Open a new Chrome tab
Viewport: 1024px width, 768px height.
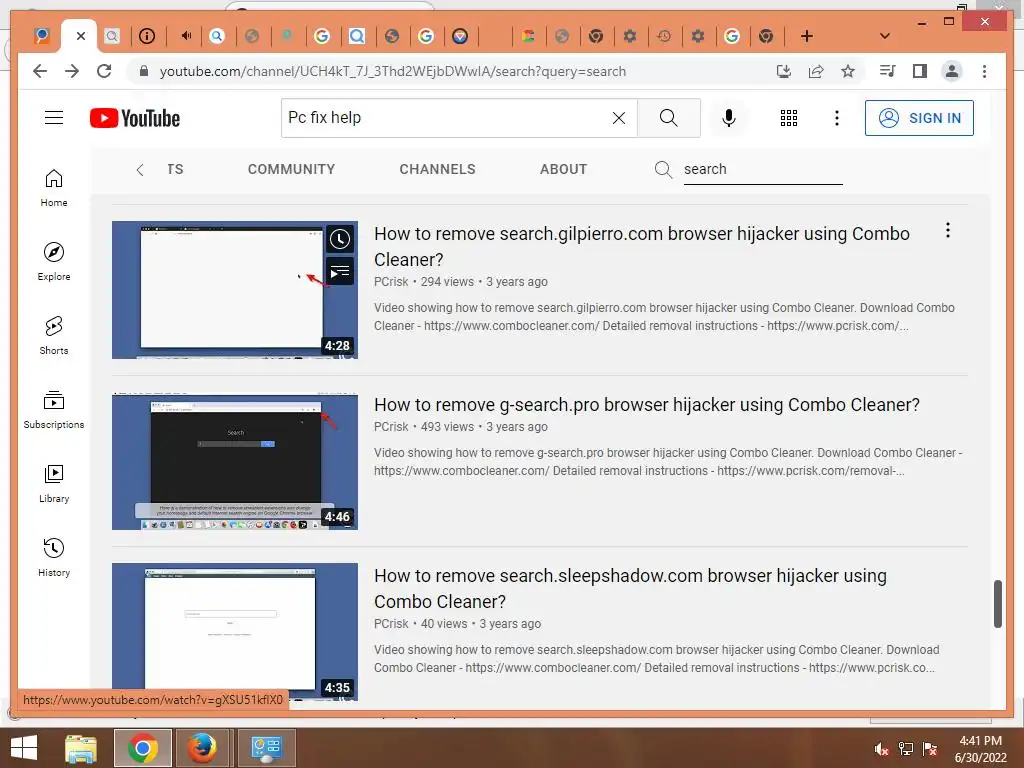click(x=807, y=36)
